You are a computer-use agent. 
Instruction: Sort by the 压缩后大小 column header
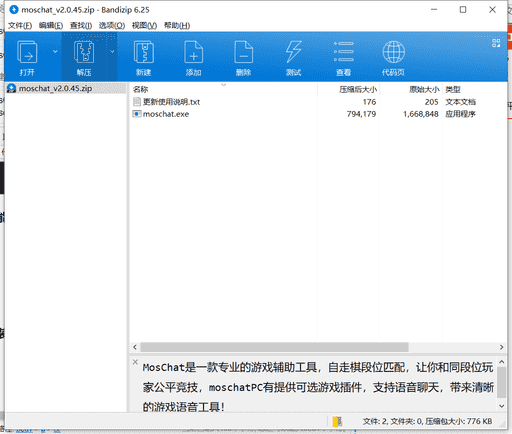(x=358, y=89)
